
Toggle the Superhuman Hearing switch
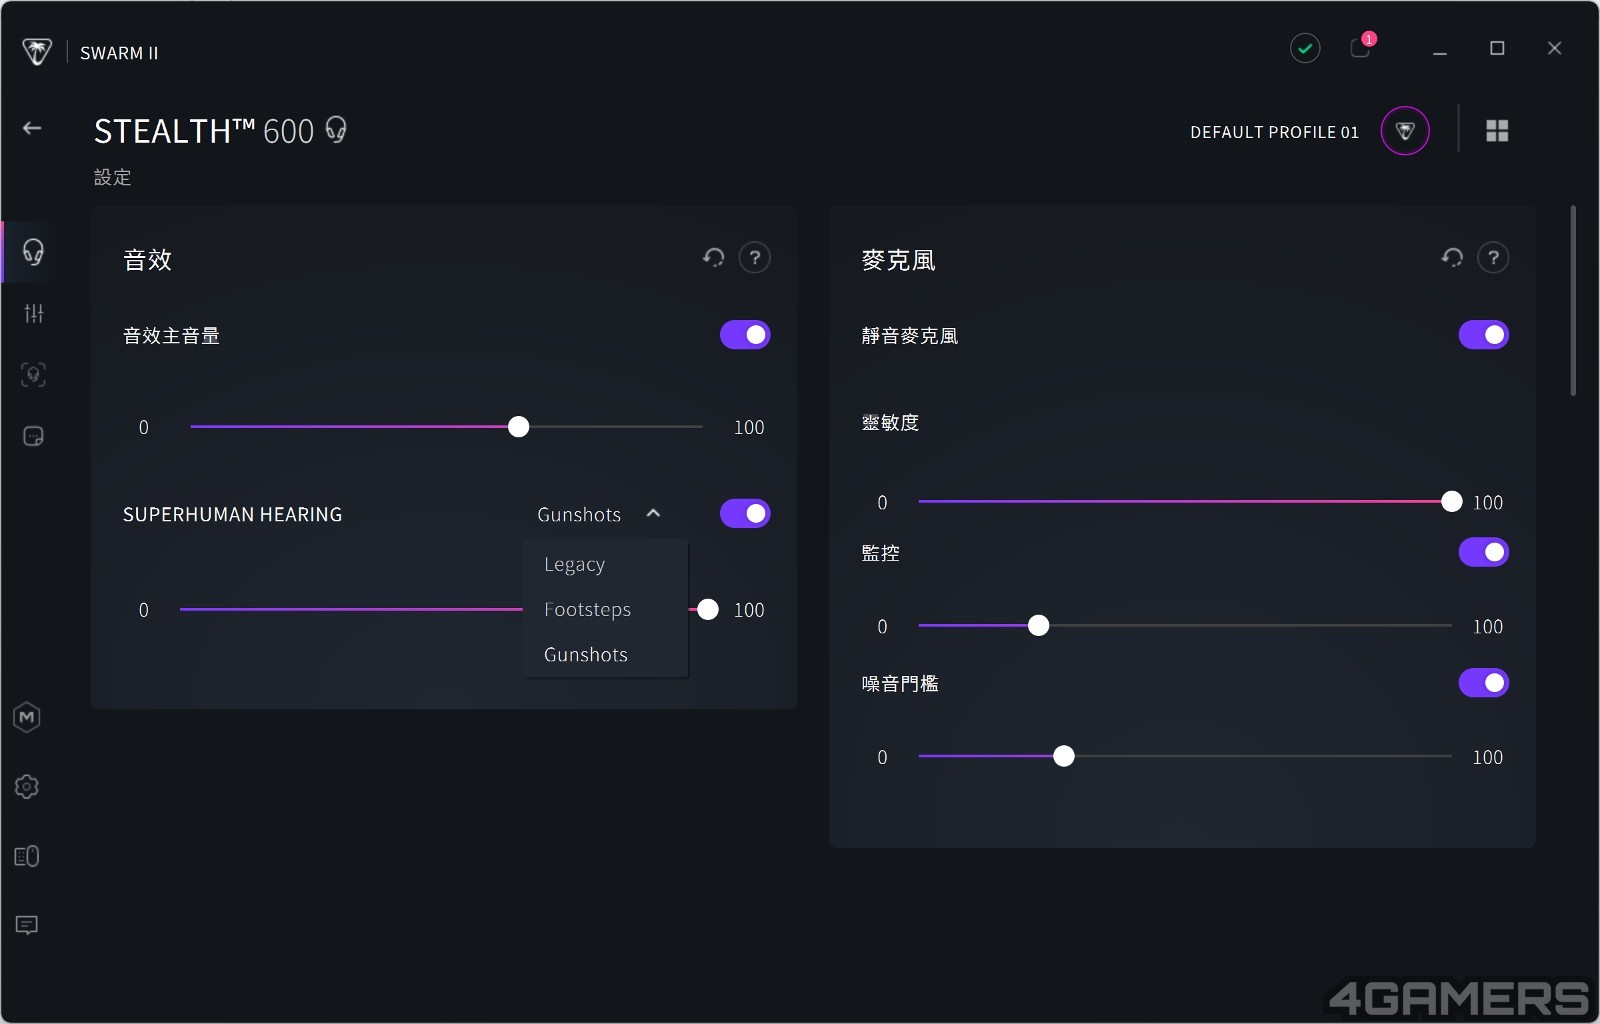coord(745,514)
